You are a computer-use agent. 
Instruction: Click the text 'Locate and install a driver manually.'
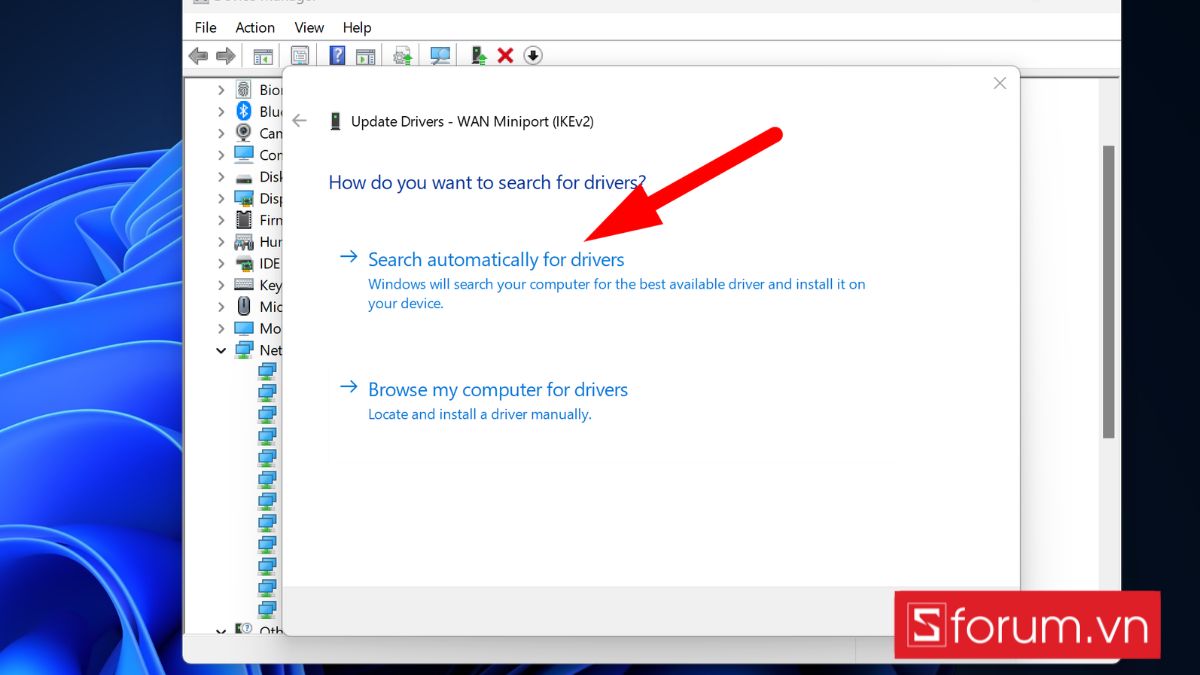click(480, 414)
